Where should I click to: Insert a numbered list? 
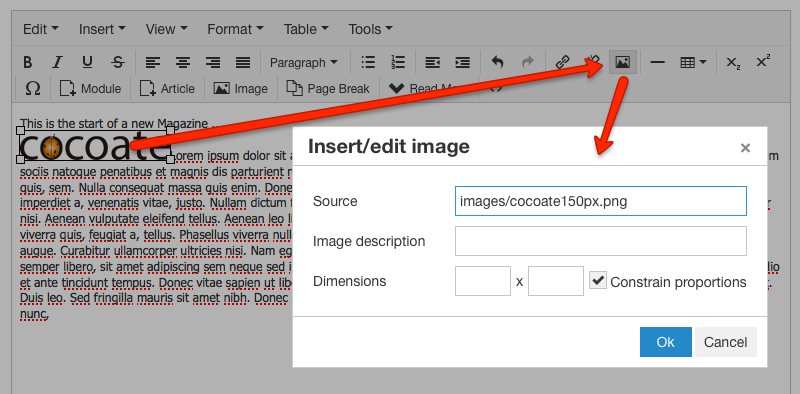[x=398, y=63]
